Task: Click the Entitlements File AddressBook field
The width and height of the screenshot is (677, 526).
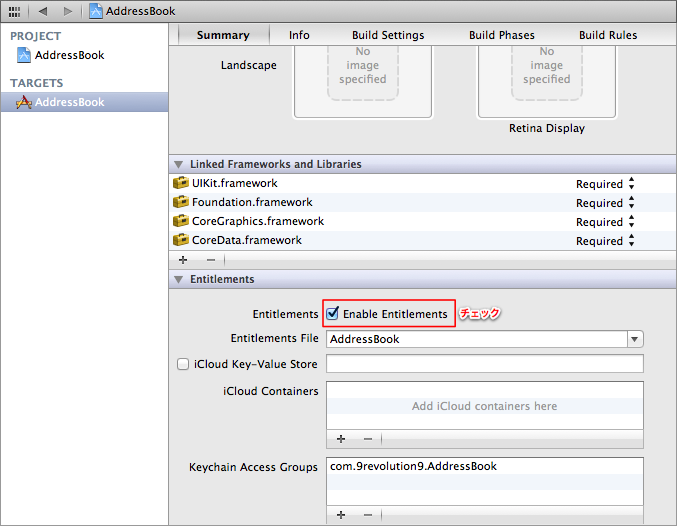Action: point(477,339)
